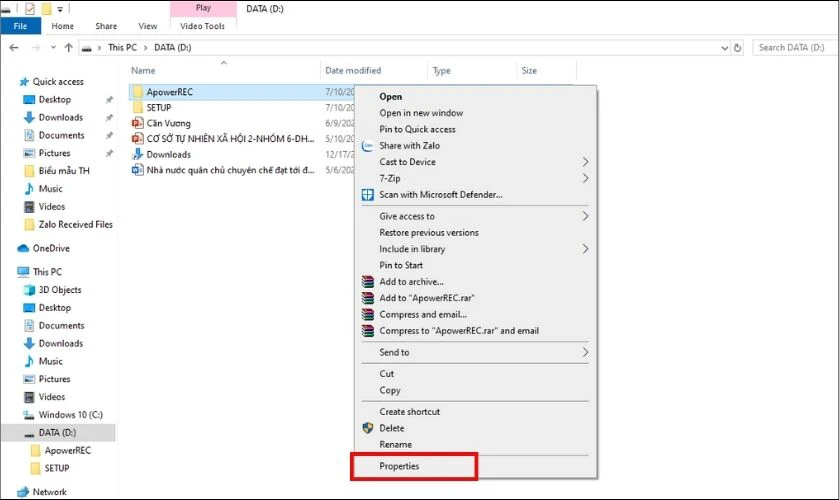The height and width of the screenshot is (500, 840).
Task: Click the shield icon beside Delete
Action: point(368,428)
